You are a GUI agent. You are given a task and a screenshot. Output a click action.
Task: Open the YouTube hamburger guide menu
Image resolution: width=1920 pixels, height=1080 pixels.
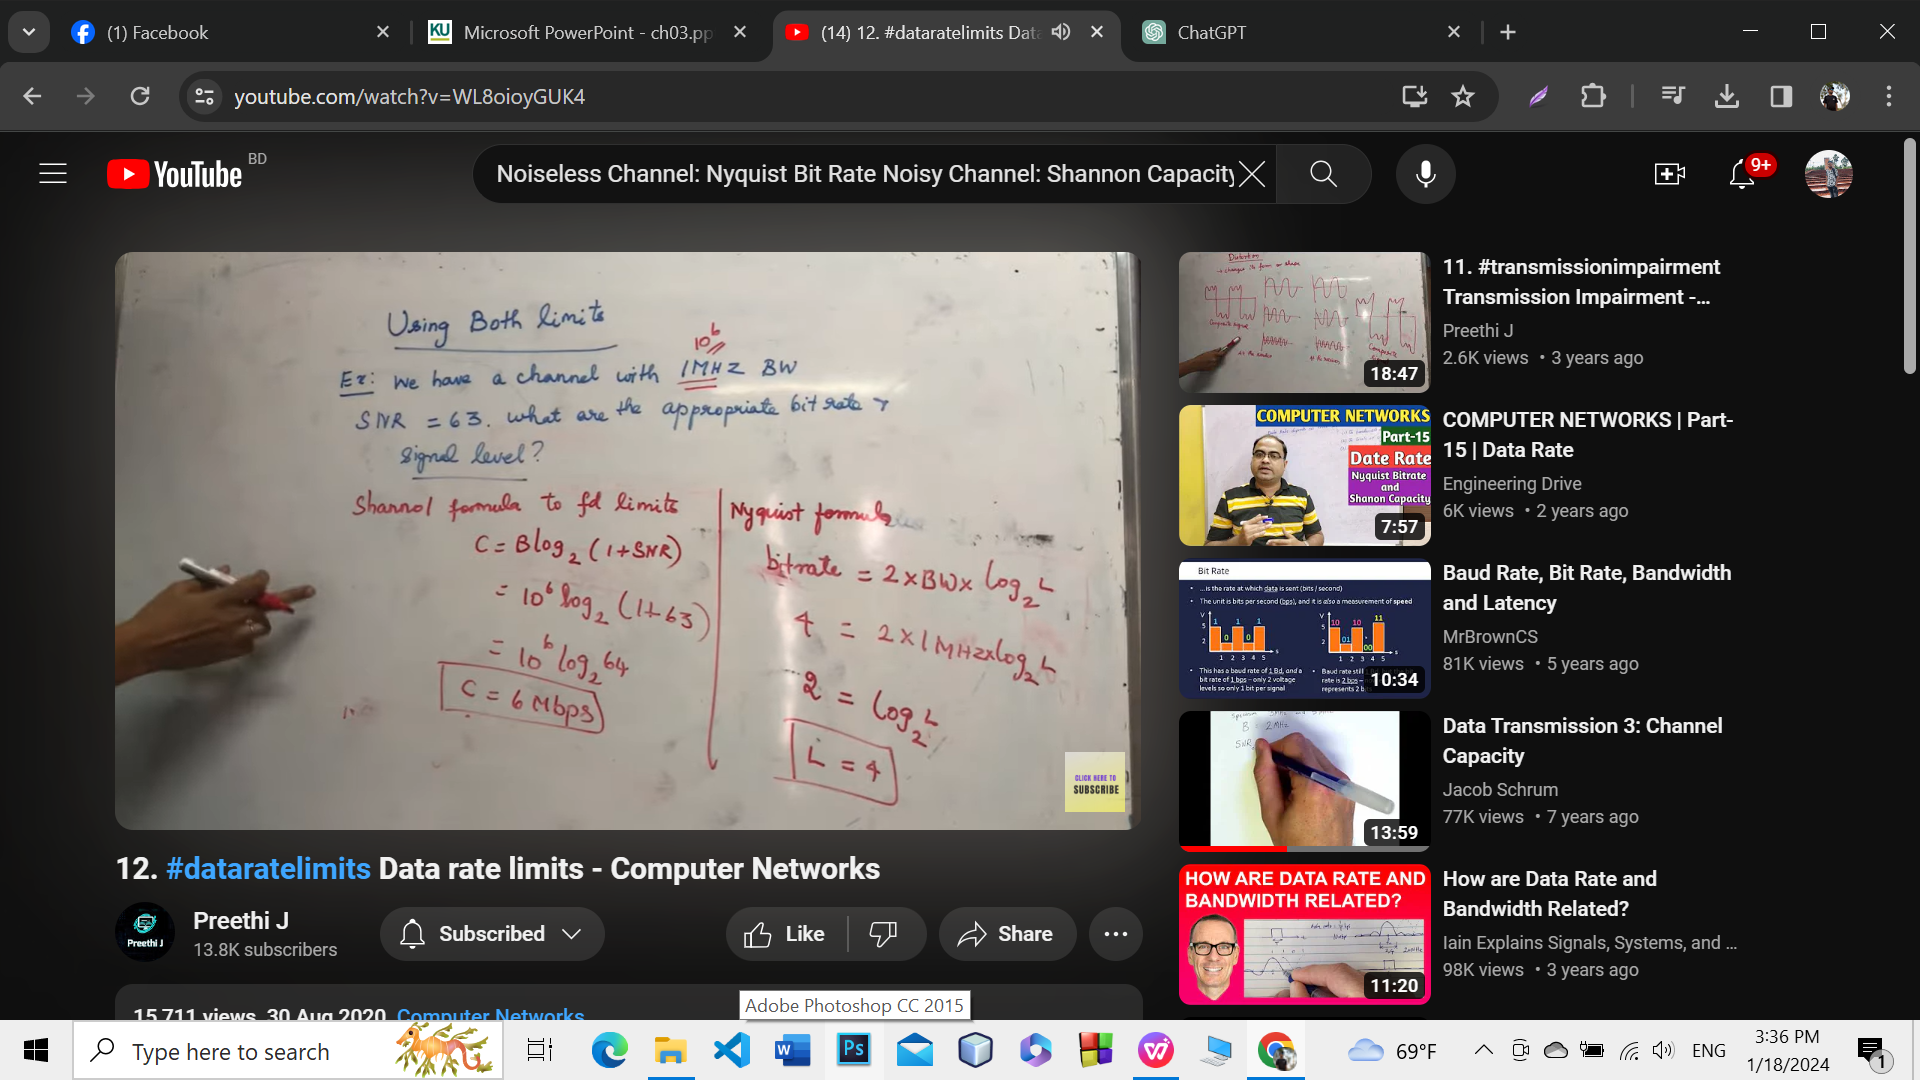[53, 174]
